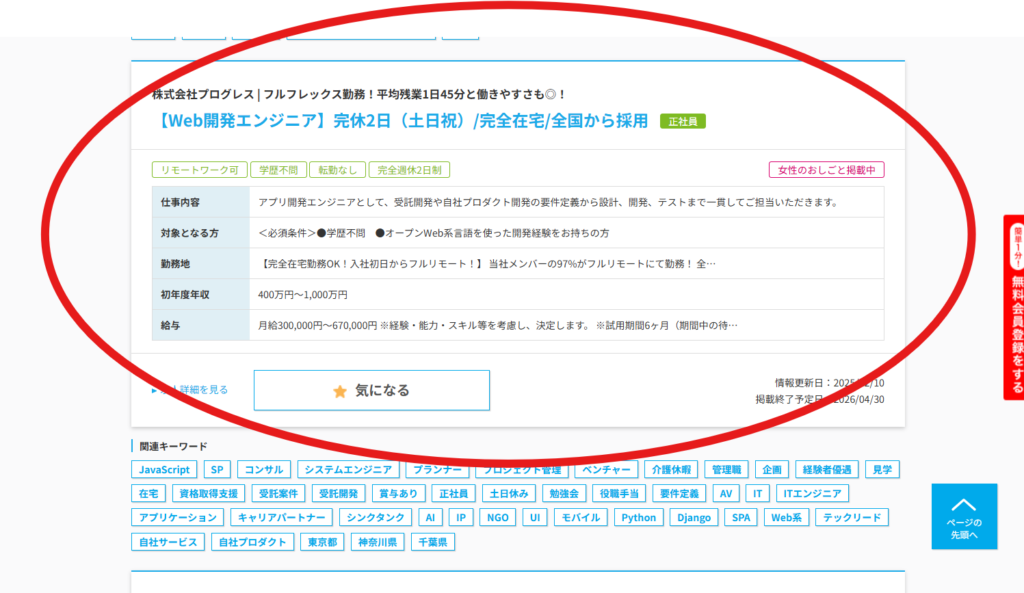Choose the 千葉県 location tag

tap(435, 542)
